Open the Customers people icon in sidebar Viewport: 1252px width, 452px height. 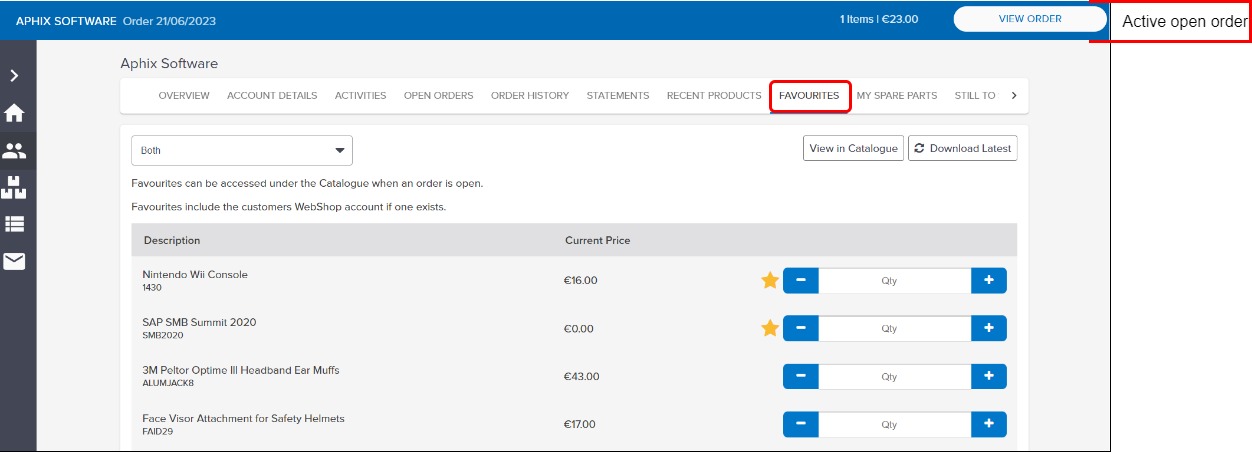pyautogui.click(x=15, y=151)
